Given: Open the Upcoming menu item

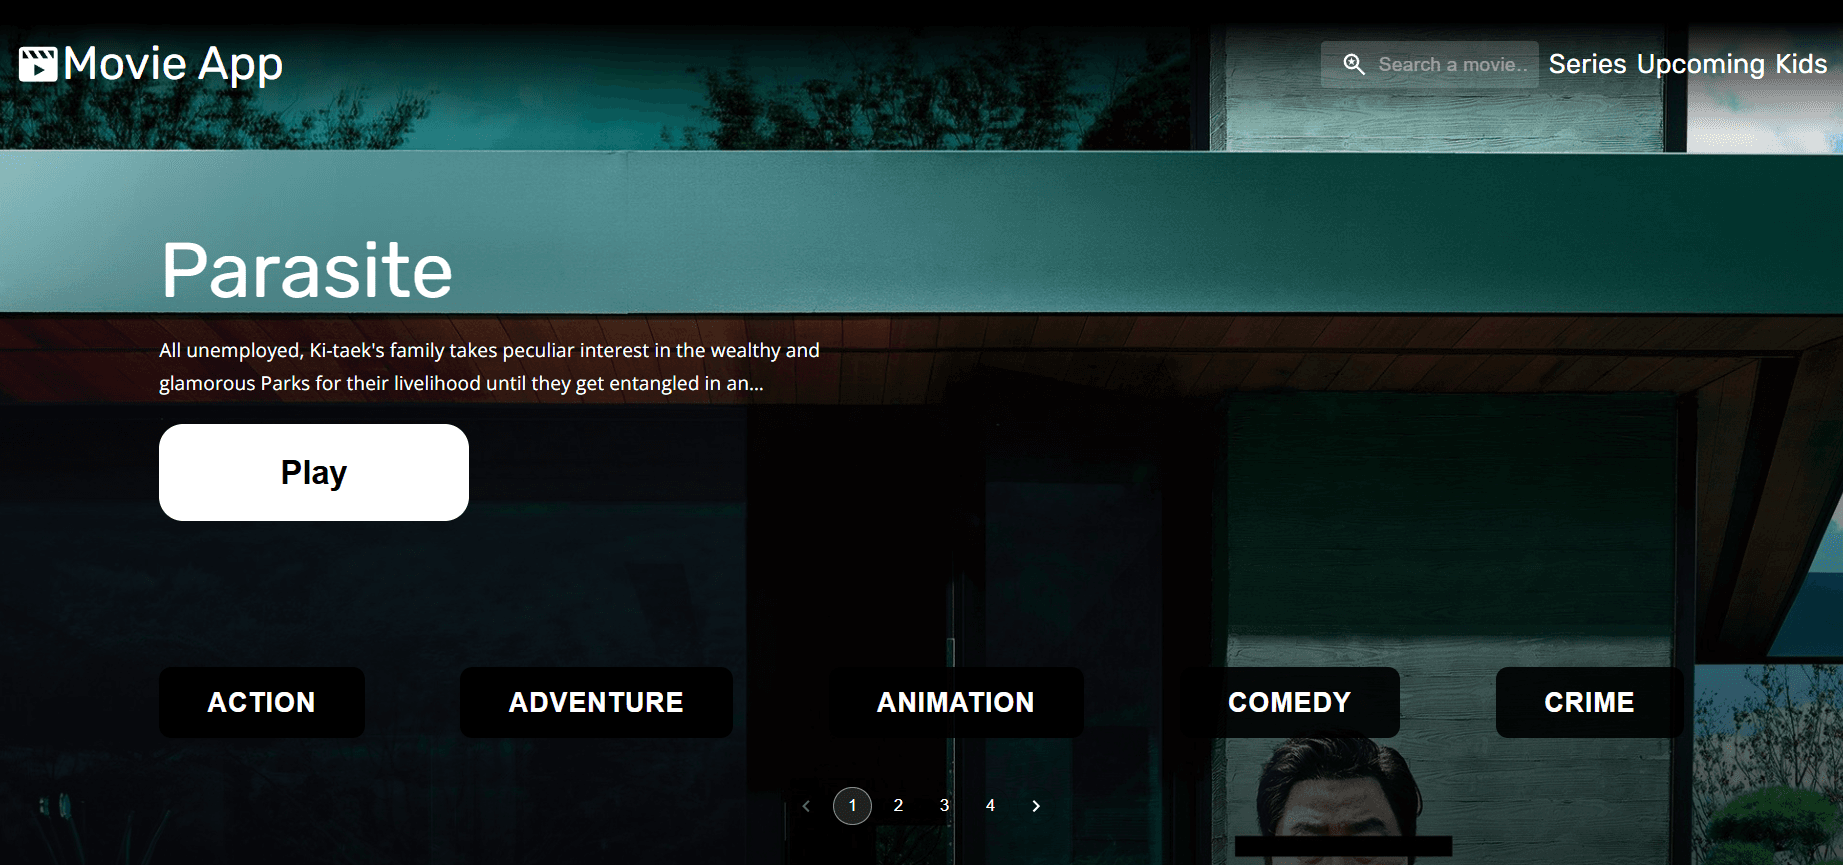Looking at the screenshot, I should (x=1700, y=64).
